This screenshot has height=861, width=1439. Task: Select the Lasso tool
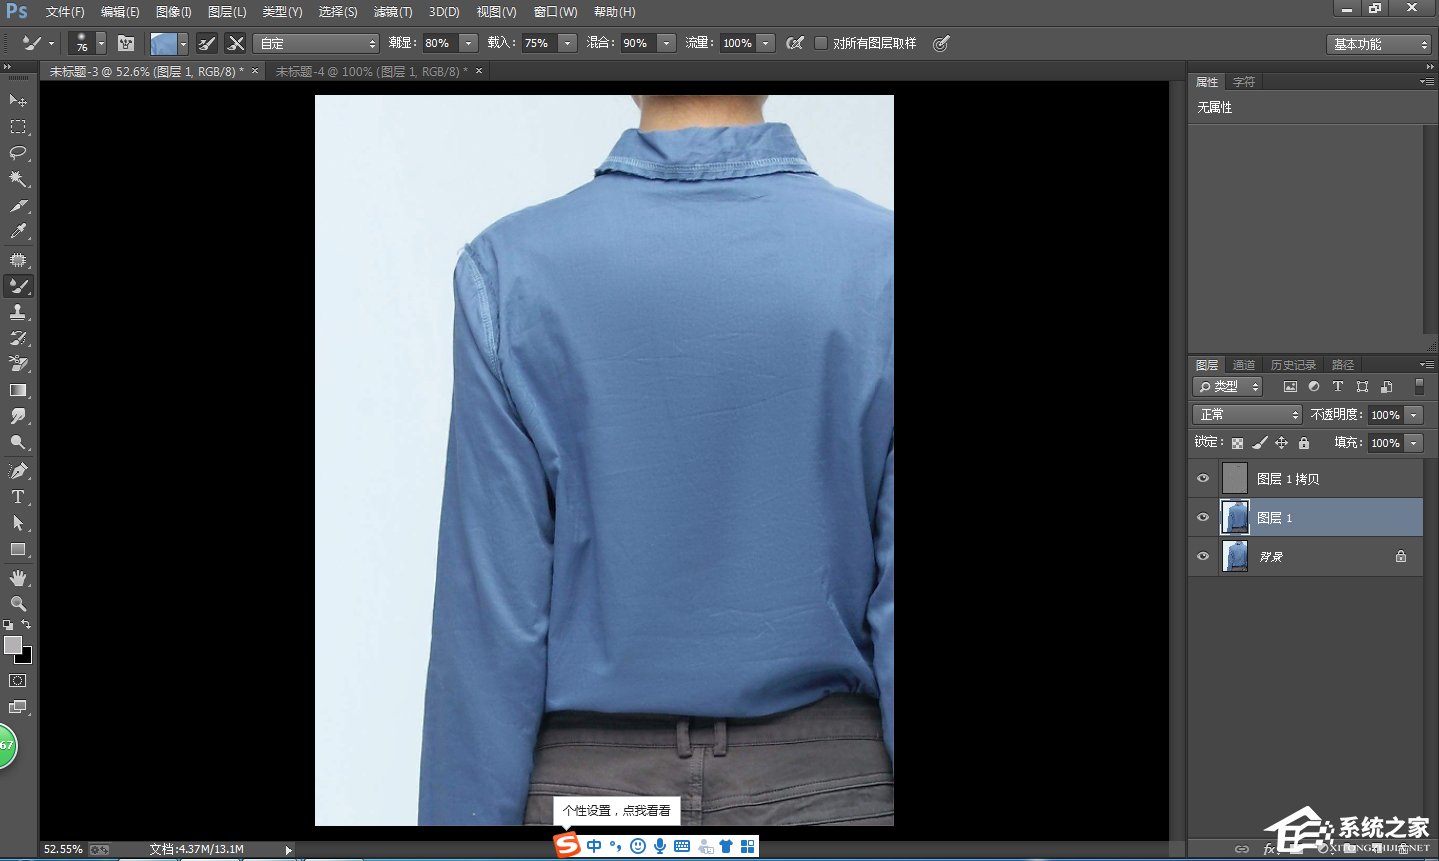point(18,153)
